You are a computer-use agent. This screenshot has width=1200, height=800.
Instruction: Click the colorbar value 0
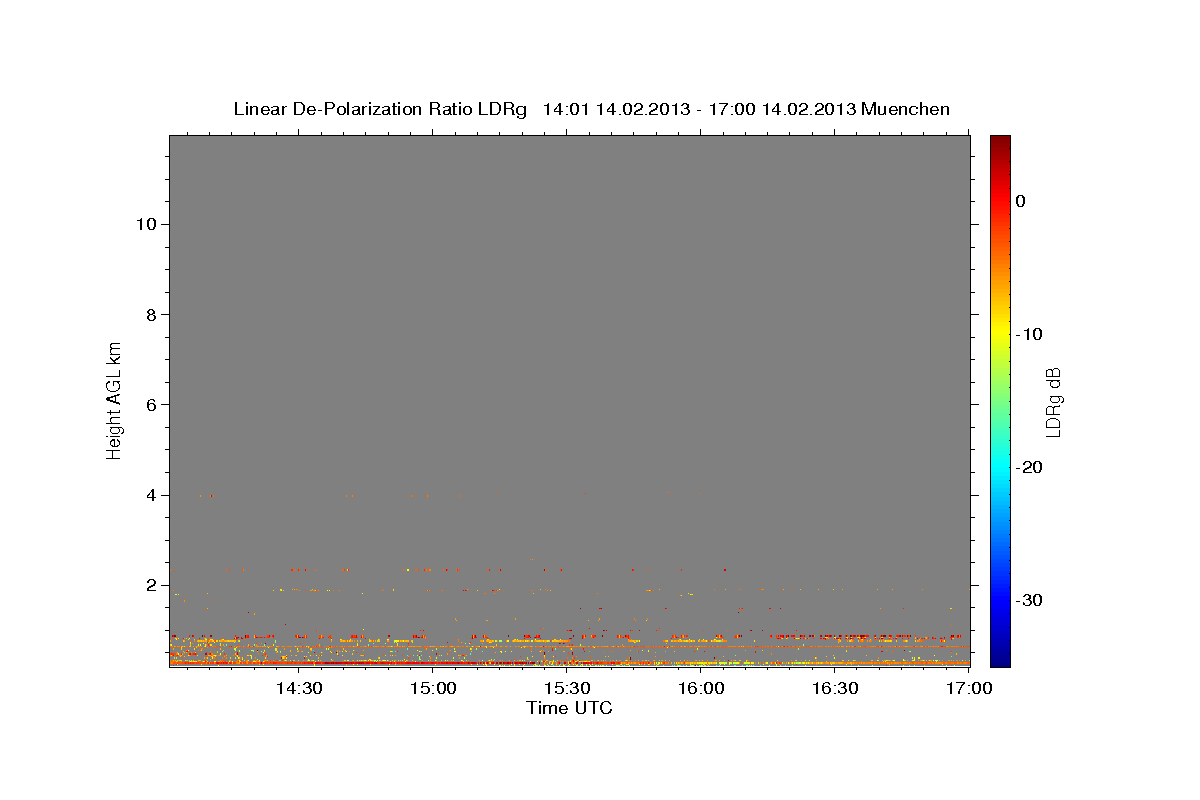(x=1021, y=201)
